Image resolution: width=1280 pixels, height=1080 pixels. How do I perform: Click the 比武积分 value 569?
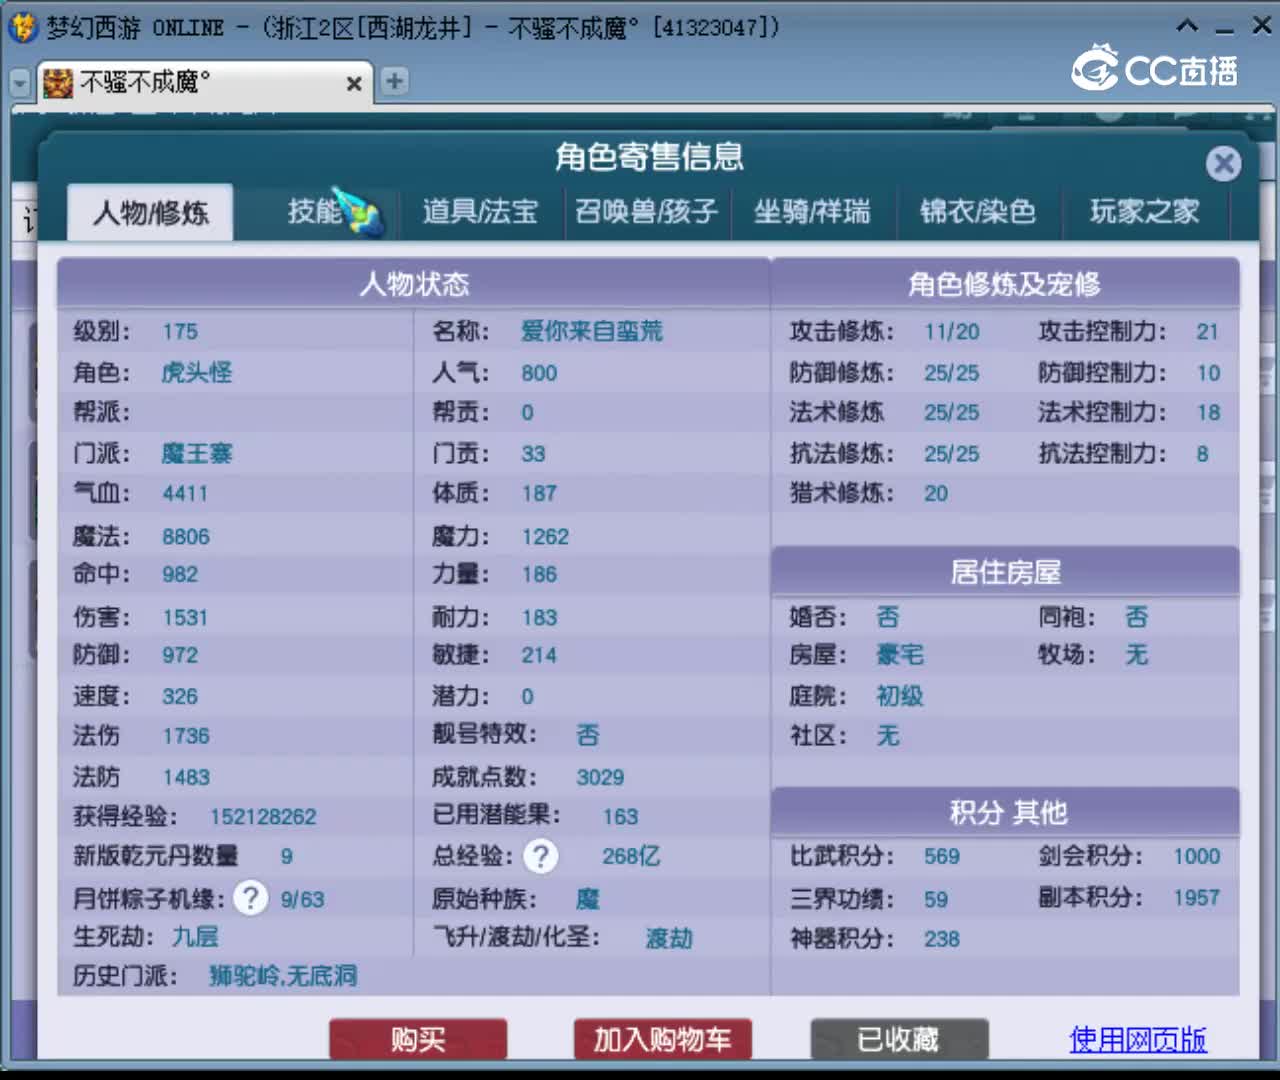(x=942, y=857)
